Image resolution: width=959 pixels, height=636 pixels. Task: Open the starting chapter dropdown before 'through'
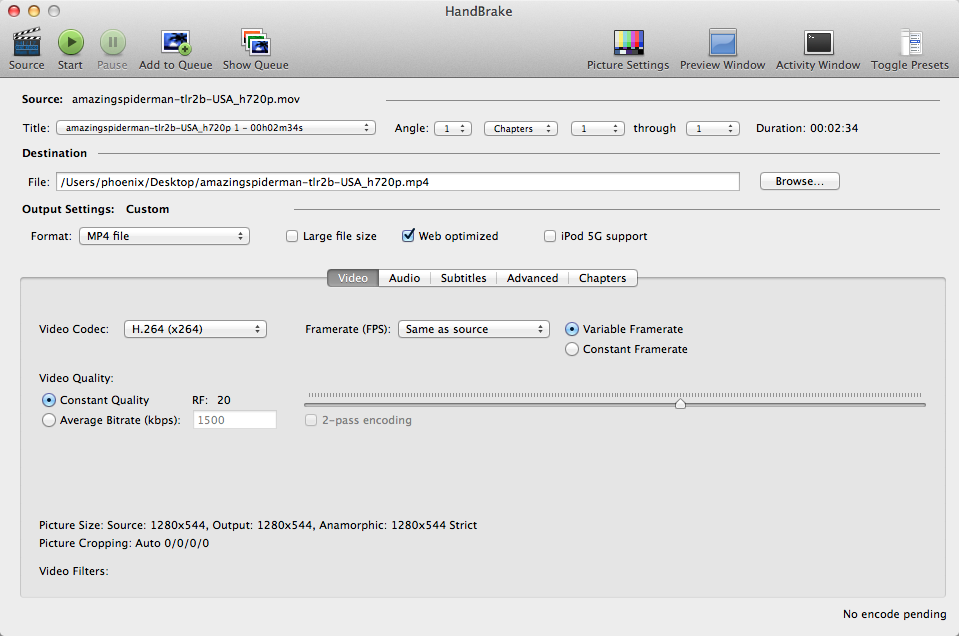[x=598, y=128]
